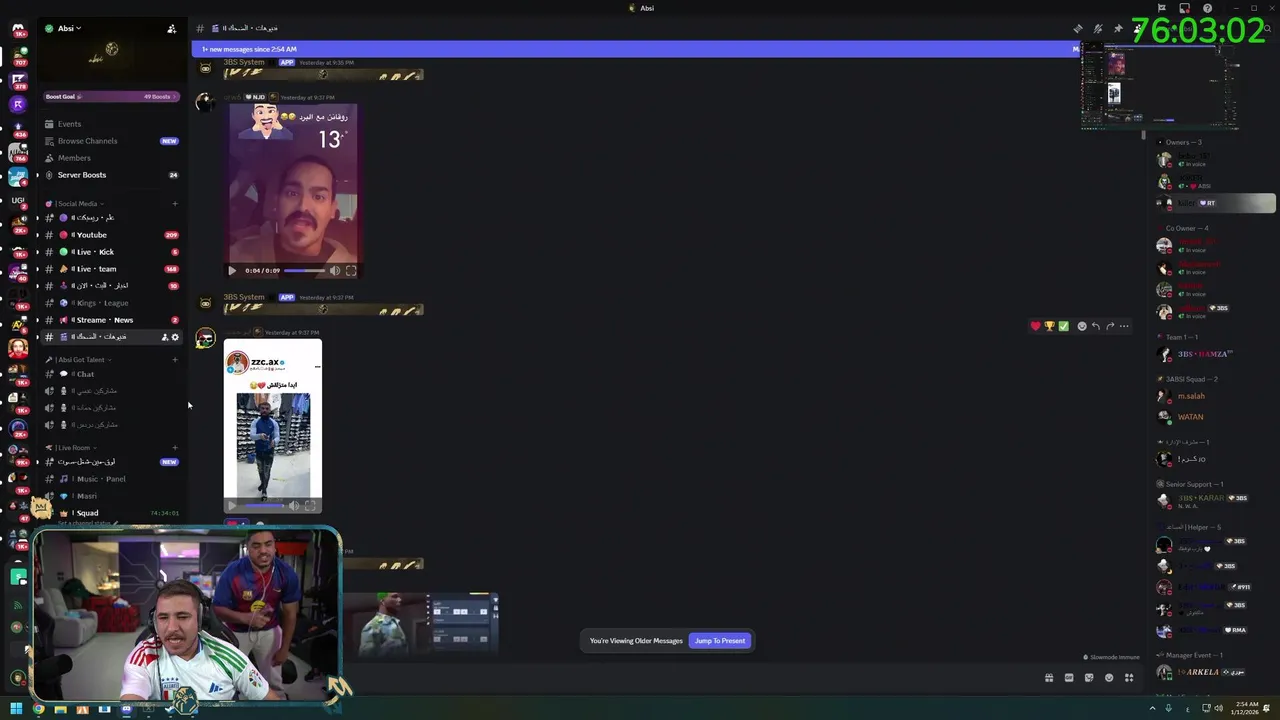Viewport: 1280px width, 720px height.
Task: Seek in the first video progress bar
Action: (305, 270)
